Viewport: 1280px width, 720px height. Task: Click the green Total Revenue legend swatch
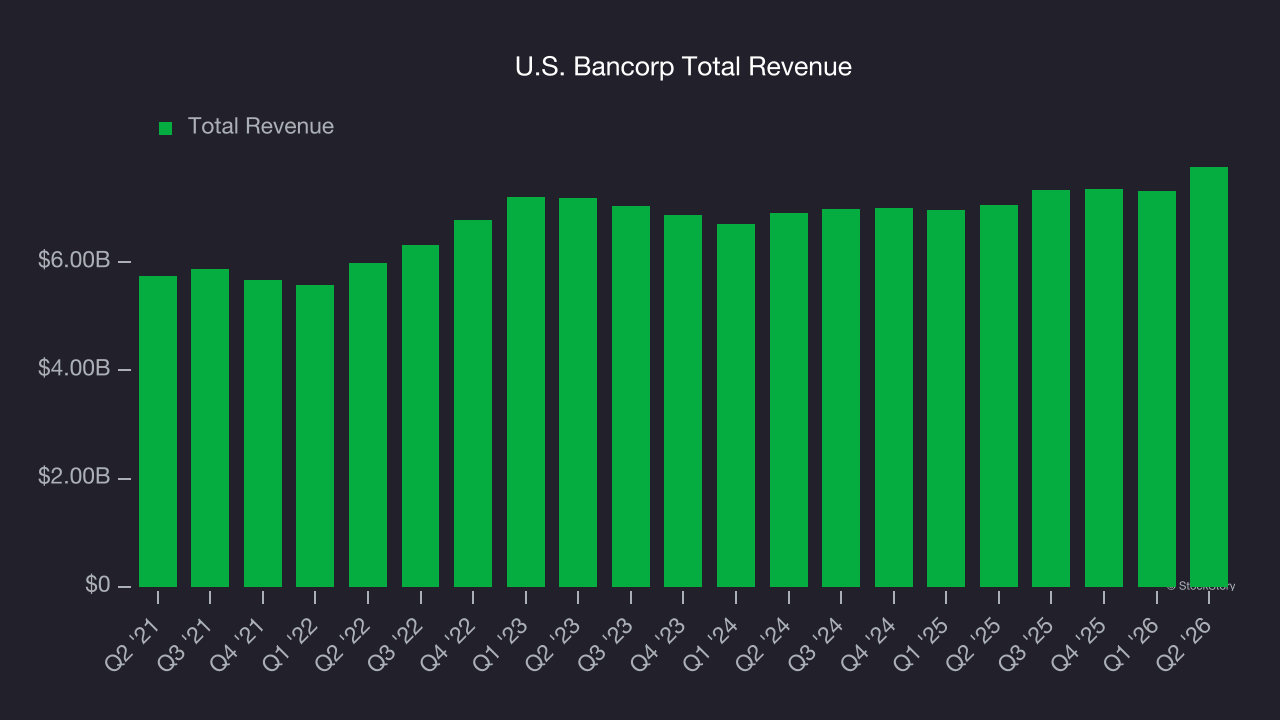click(x=166, y=128)
